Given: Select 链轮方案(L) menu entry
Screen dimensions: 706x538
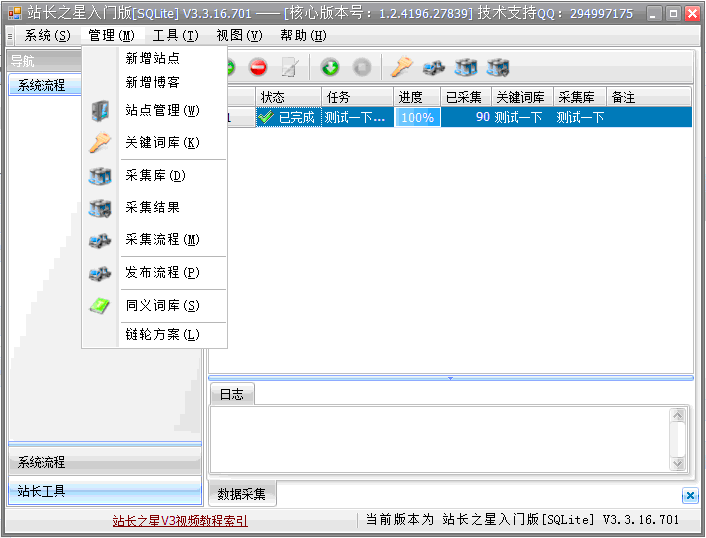Looking at the screenshot, I should point(154,335).
